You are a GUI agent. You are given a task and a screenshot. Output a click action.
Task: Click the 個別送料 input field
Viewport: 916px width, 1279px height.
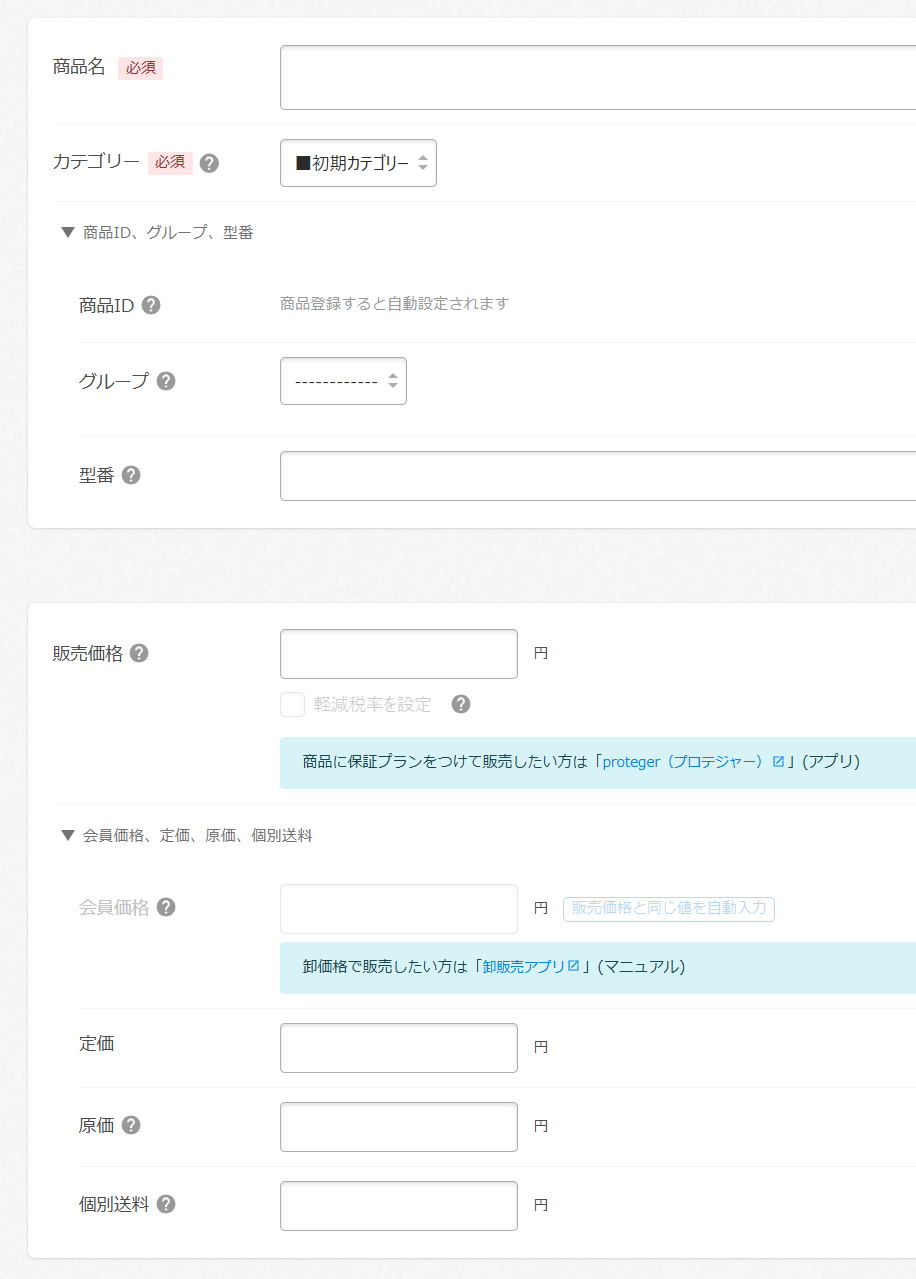[x=398, y=1204]
